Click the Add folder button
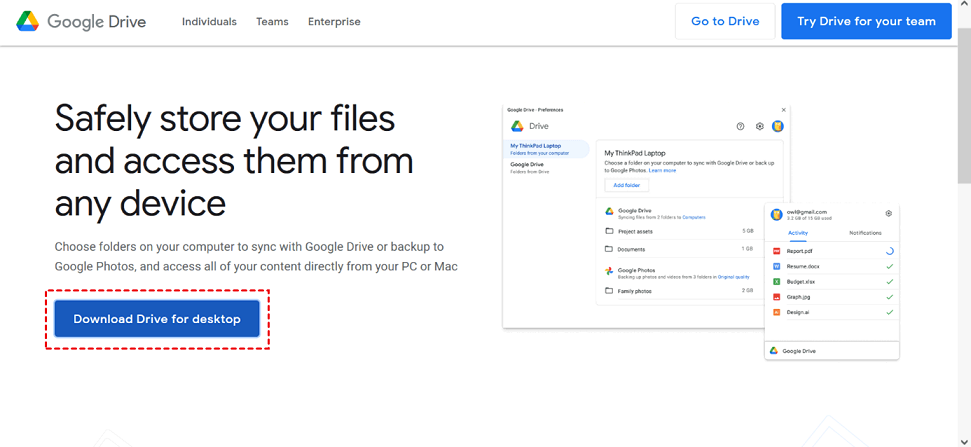 tap(626, 186)
